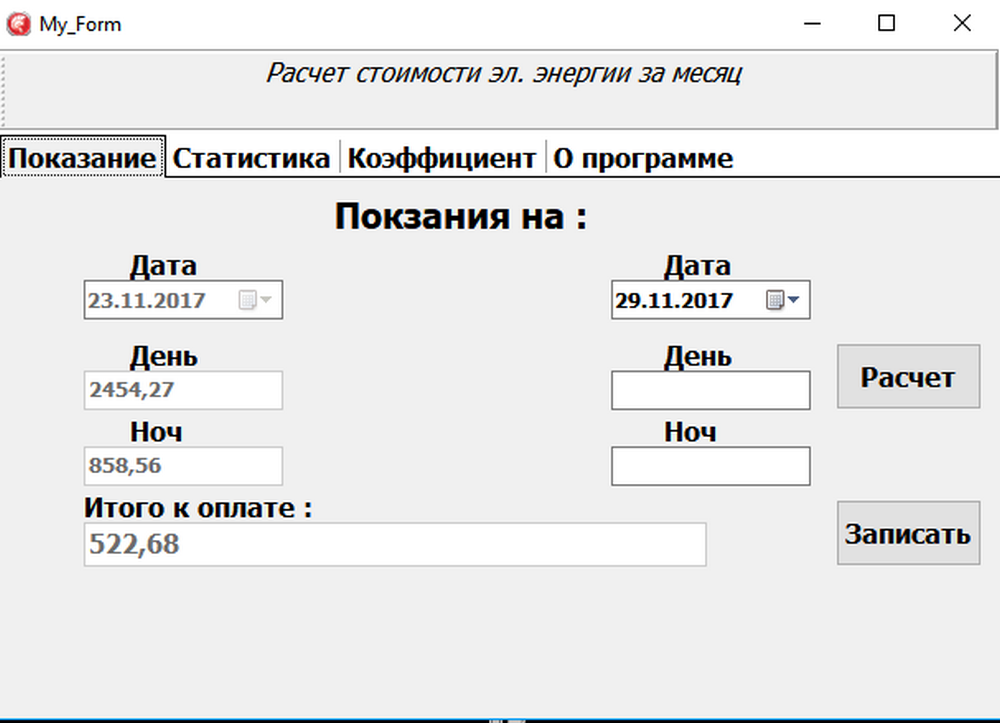Image resolution: width=1000 pixels, height=723 pixels.
Task: Focus the empty Ноч field on the right
Action: point(710,466)
